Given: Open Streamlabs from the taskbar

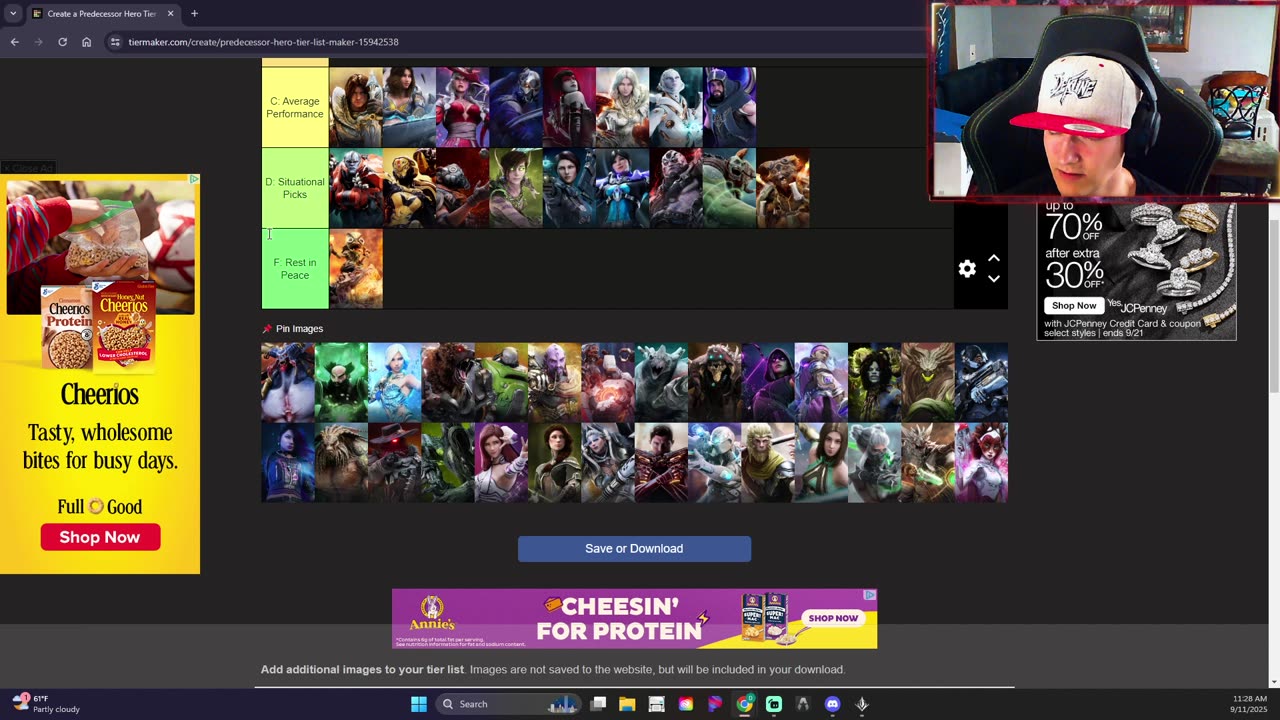Looking at the screenshot, I should click(774, 704).
